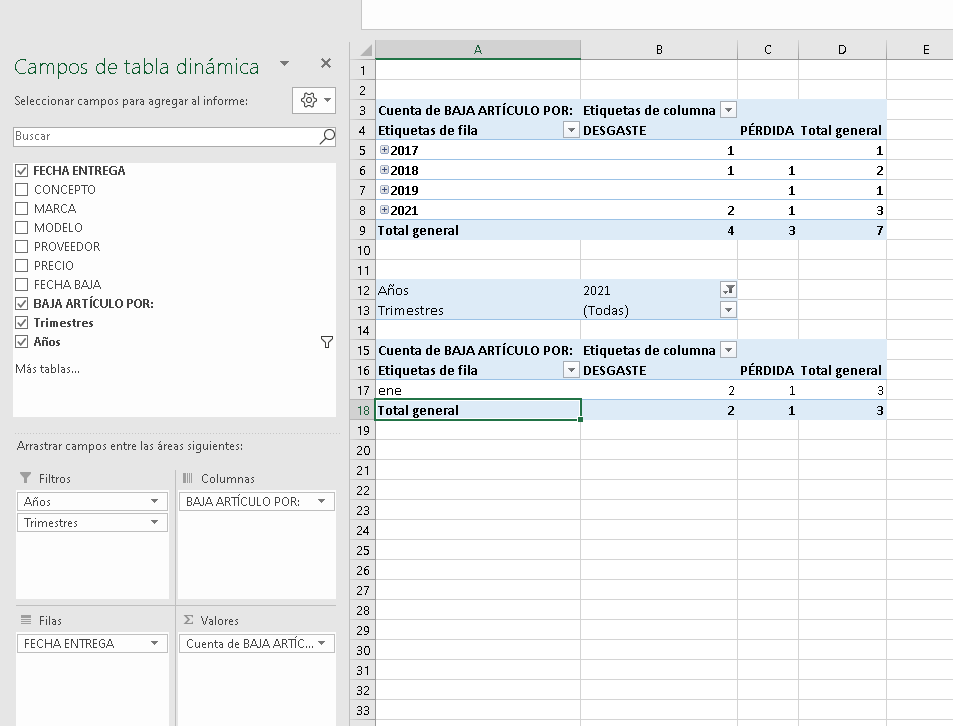Open Etiquetas de columna filter in row 3

pos(728,110)
